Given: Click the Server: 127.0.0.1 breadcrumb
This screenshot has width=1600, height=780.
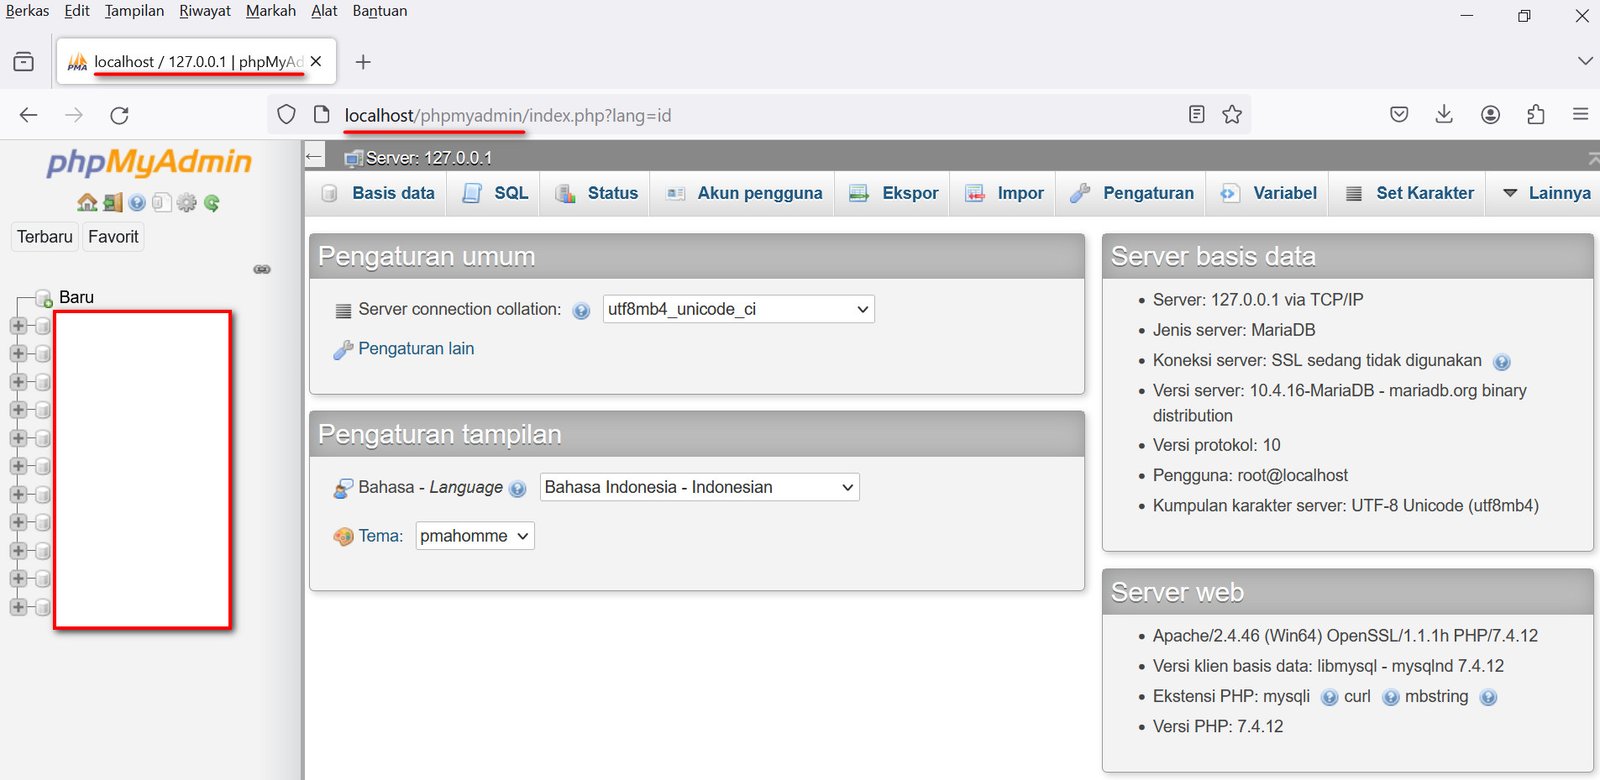Looking at the screenshot, I should [428, 158].
